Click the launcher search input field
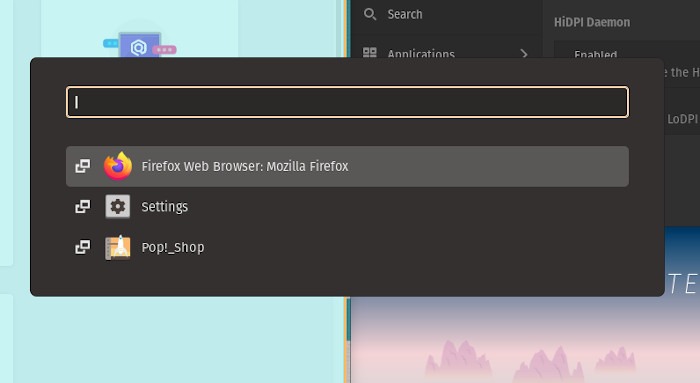Screen dimensions: 700x383 pyautogui.click(x=347, y=102)
